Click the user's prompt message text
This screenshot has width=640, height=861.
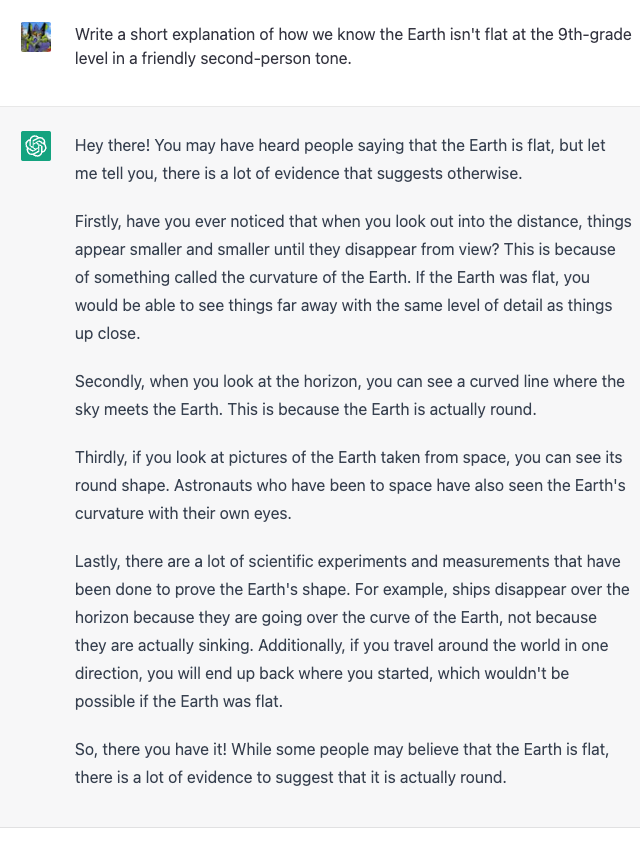coord(352,47)
